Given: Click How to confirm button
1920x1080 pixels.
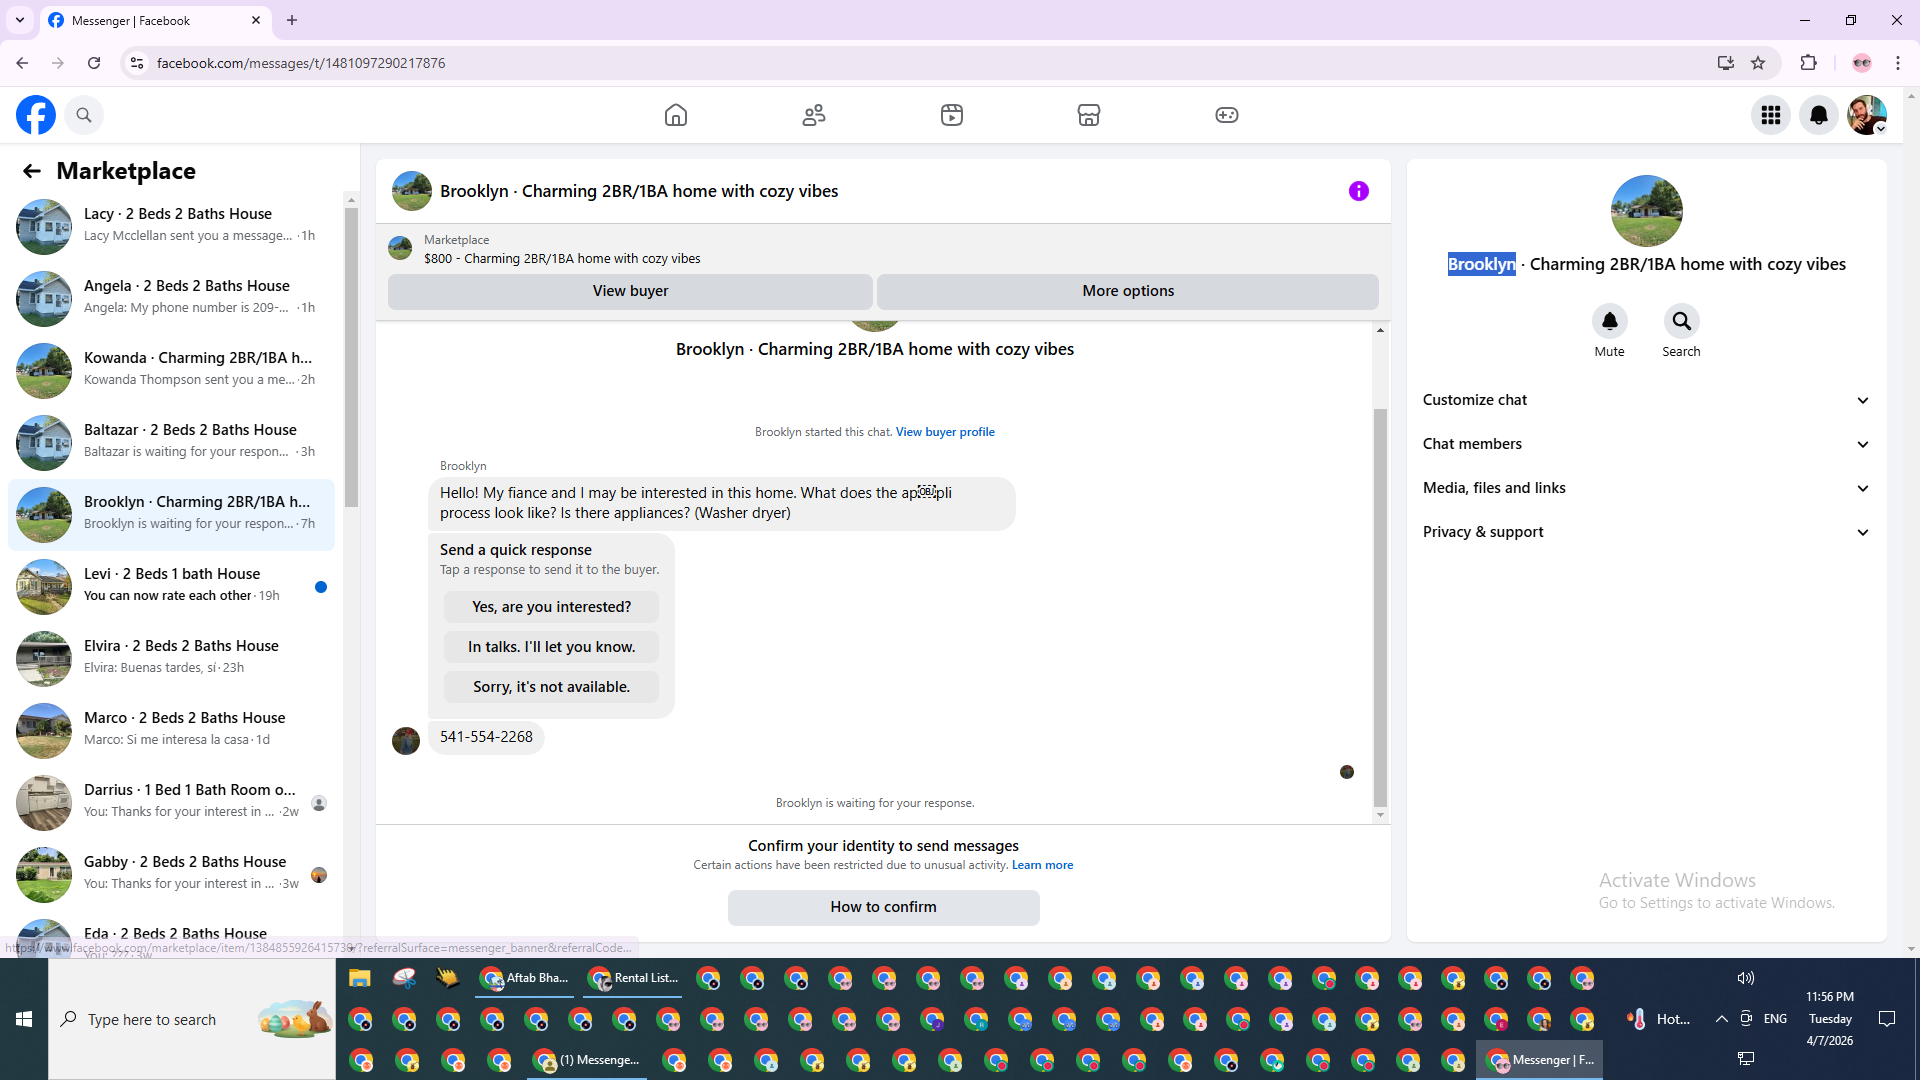Looking at the screenshot, I should [x=884, y=907].
